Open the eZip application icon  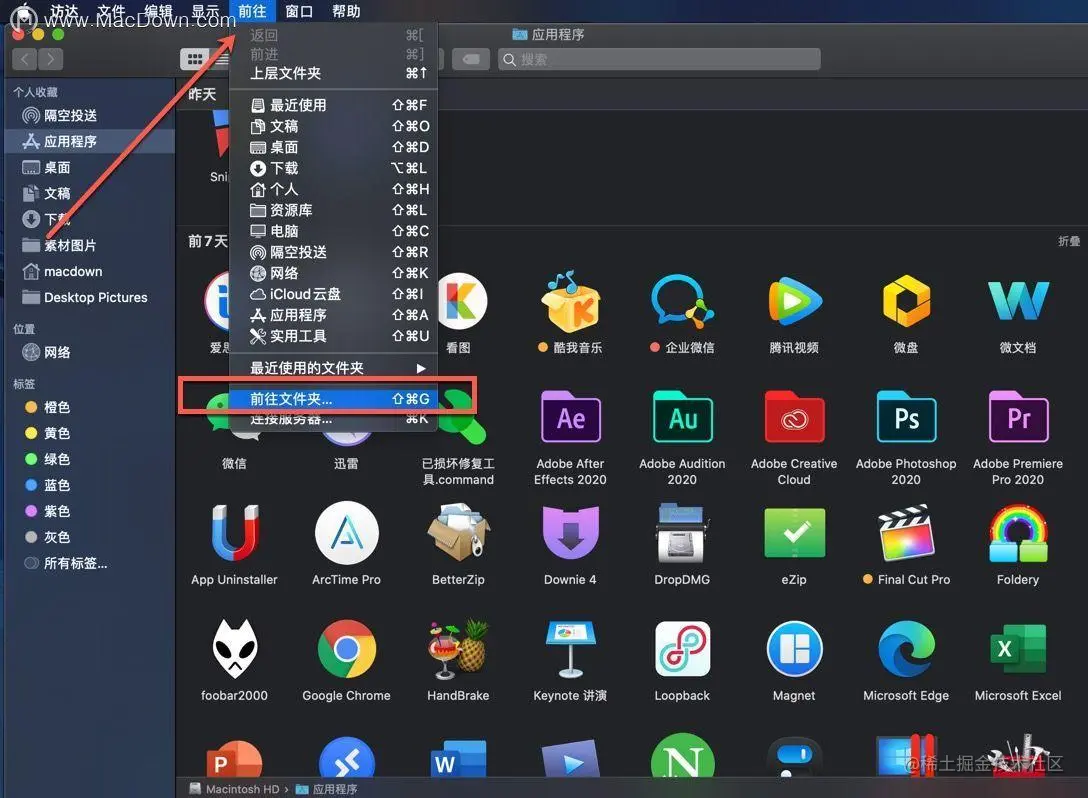tap(794, 533)
